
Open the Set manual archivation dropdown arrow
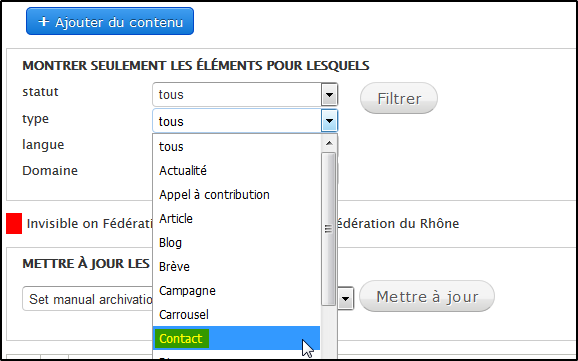(345, 298)
